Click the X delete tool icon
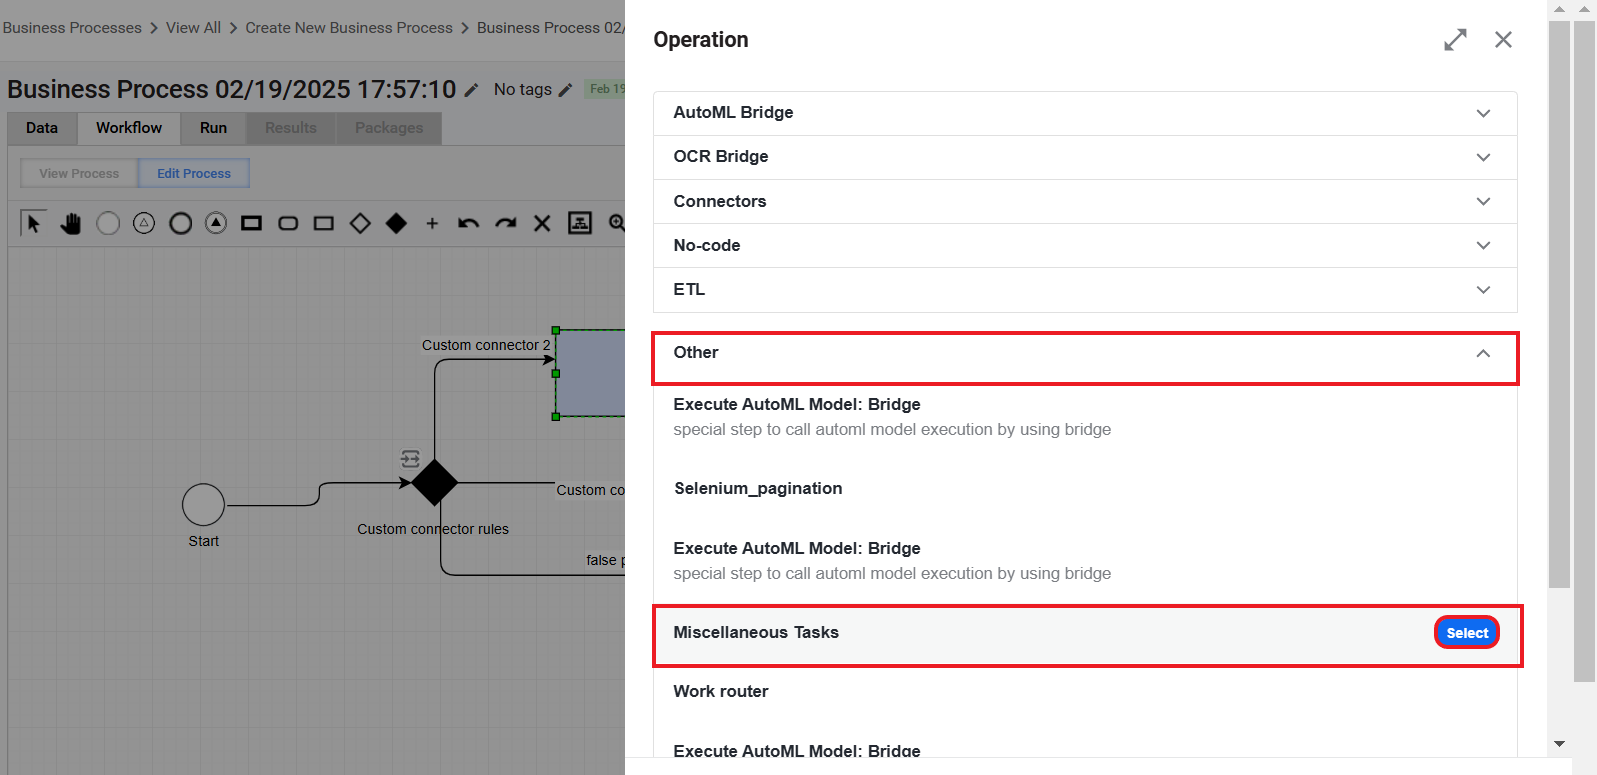This screenshot has width=1597, height=775. [x=542, y=223]
